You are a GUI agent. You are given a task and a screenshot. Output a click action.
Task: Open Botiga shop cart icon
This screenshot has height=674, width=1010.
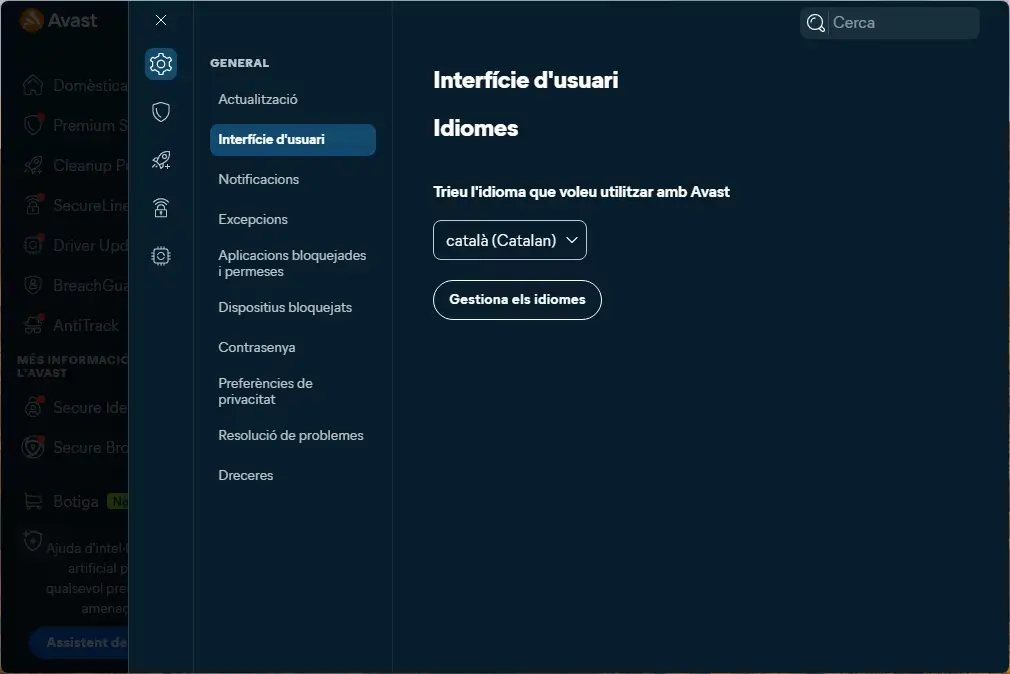[x=33, y=501]
